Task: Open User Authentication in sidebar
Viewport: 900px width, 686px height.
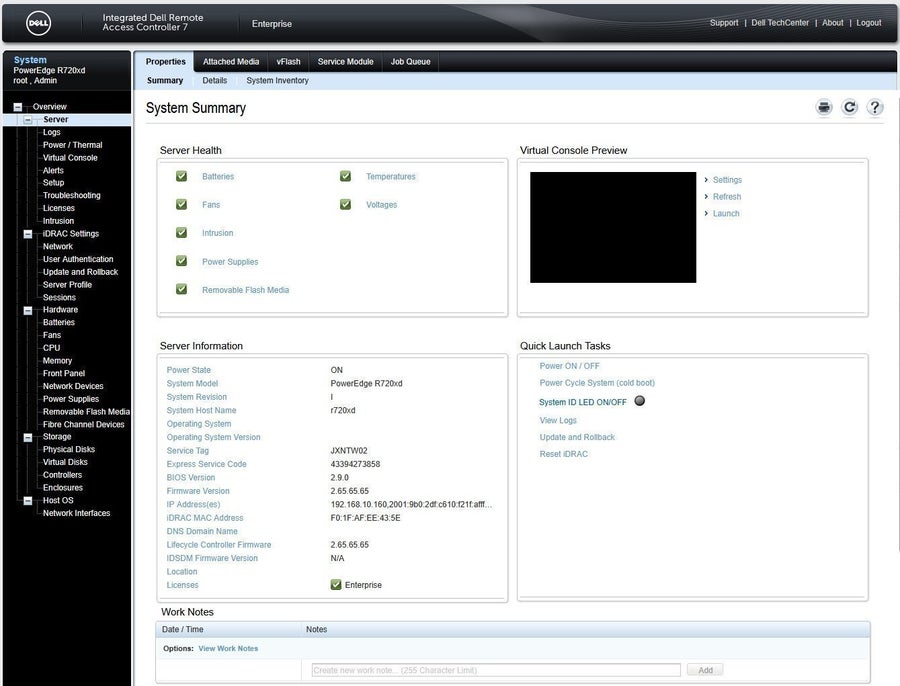Action: [x=78, y=259]
